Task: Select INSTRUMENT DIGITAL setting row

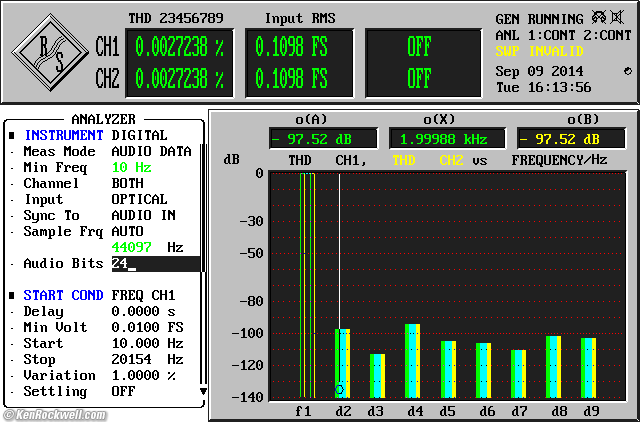Action: point(96,135)
